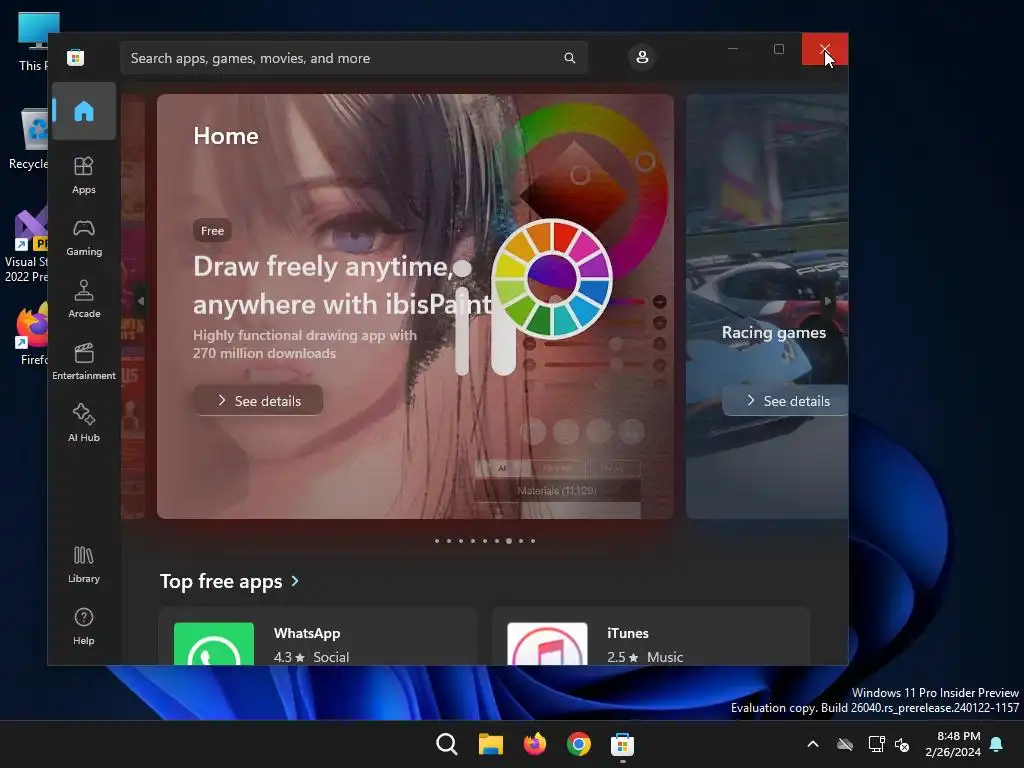The height and width of the screenshot is (768, 1024).
Task: Click See details for Racing games
Action: [x=786, y=400]
